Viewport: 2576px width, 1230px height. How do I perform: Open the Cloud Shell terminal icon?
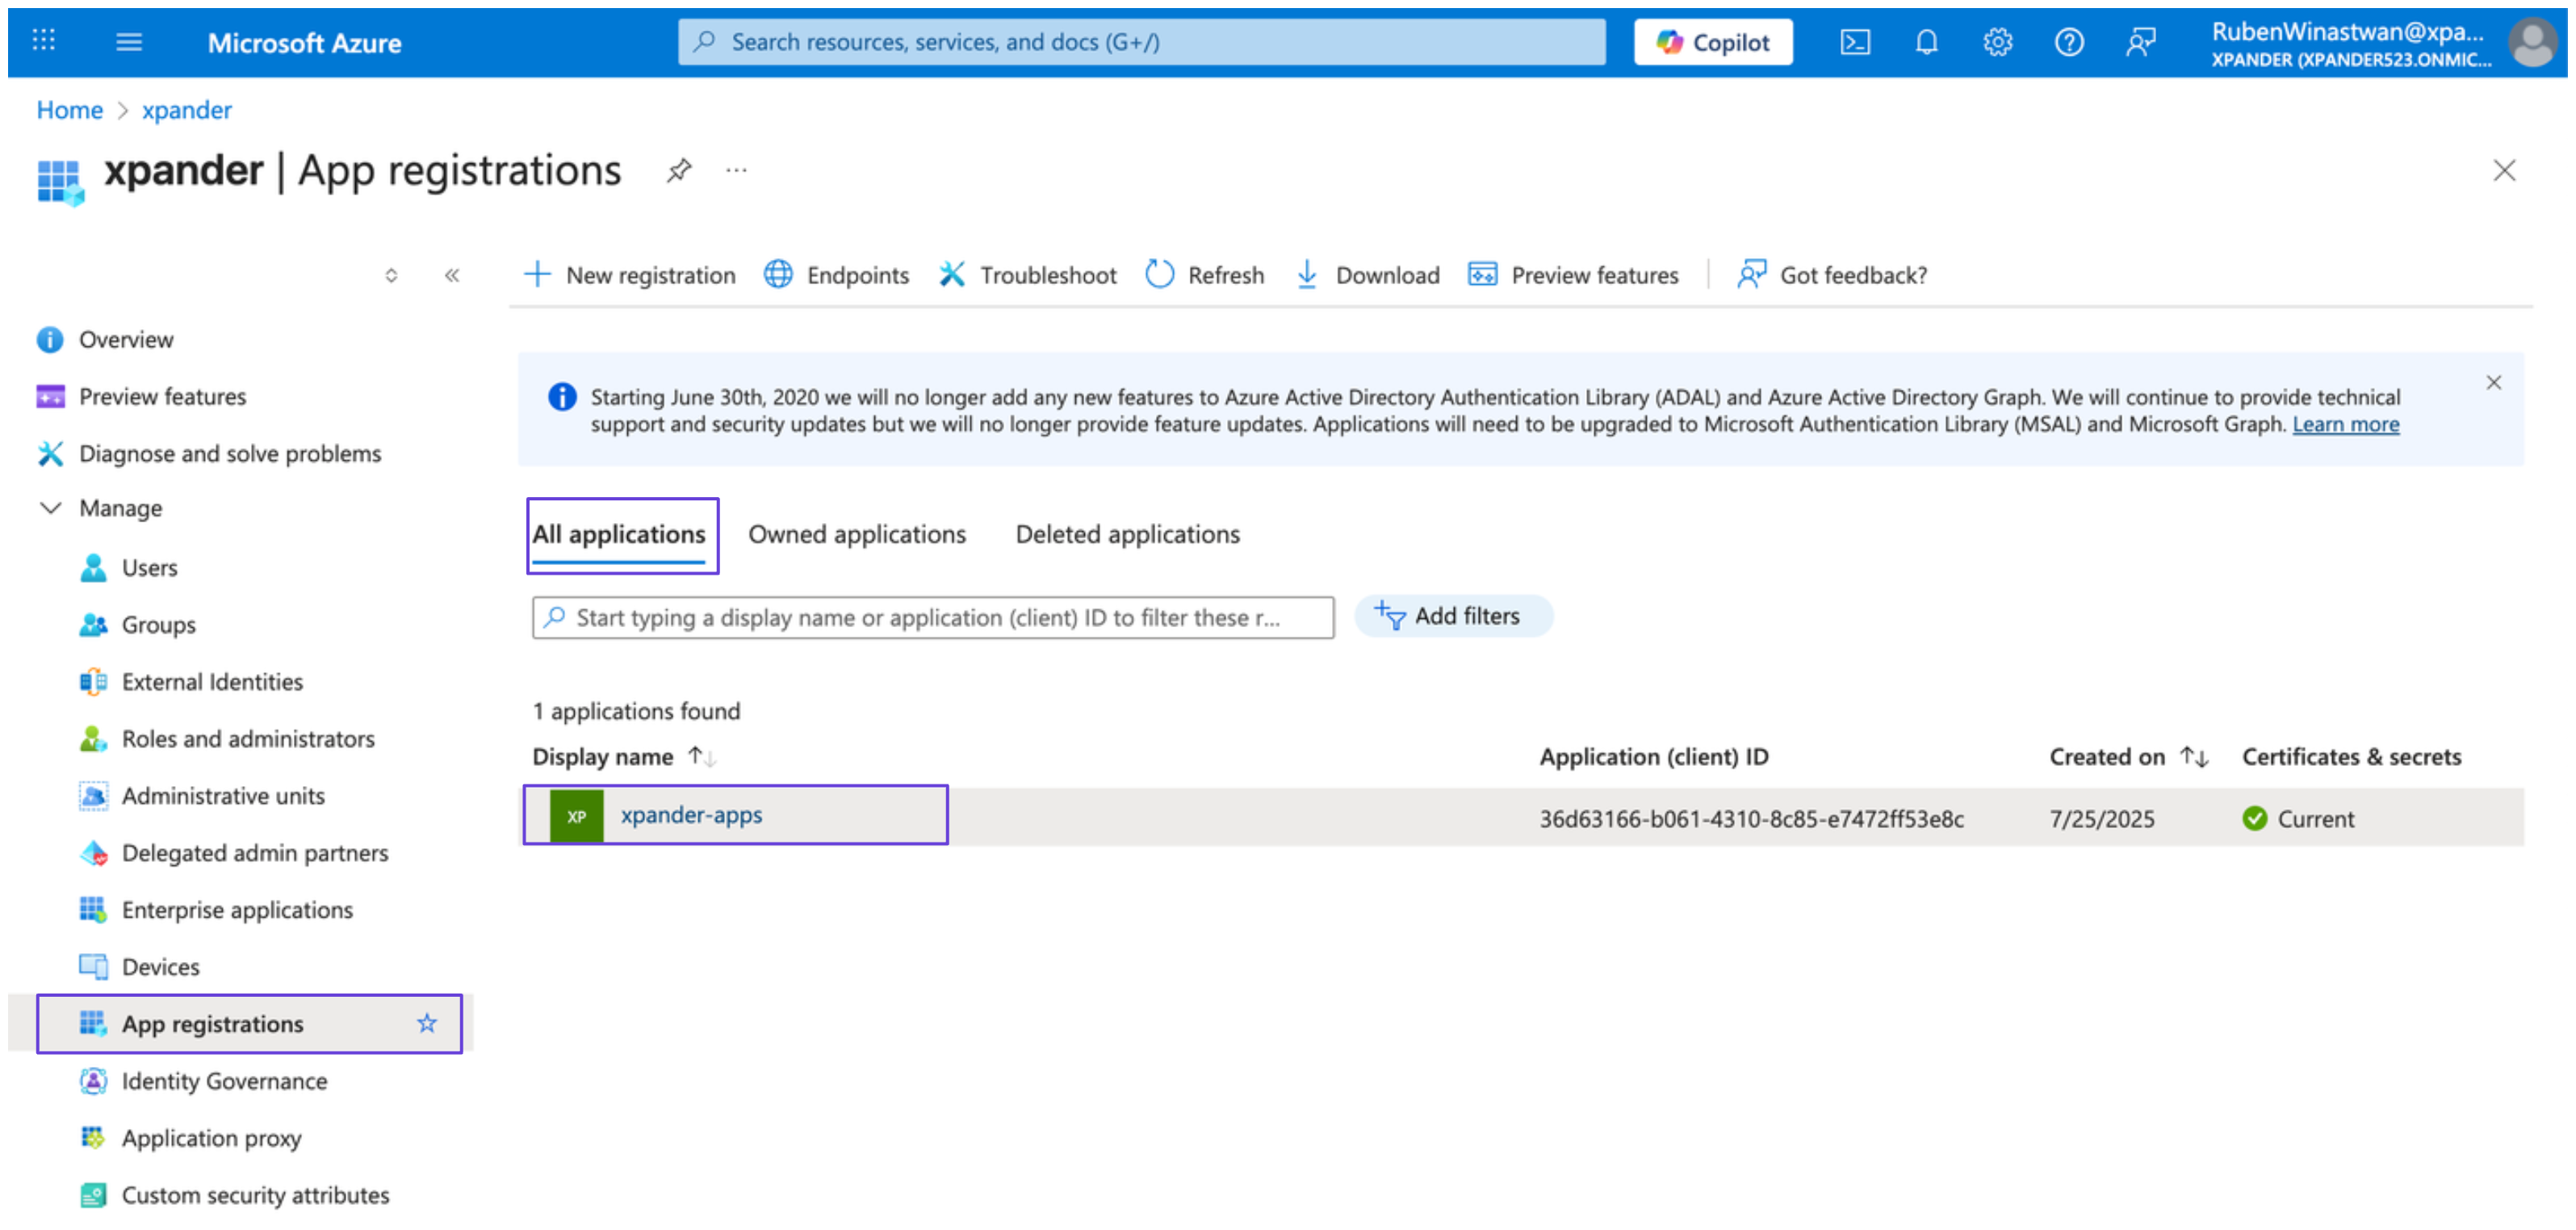tap(1855, 42)
